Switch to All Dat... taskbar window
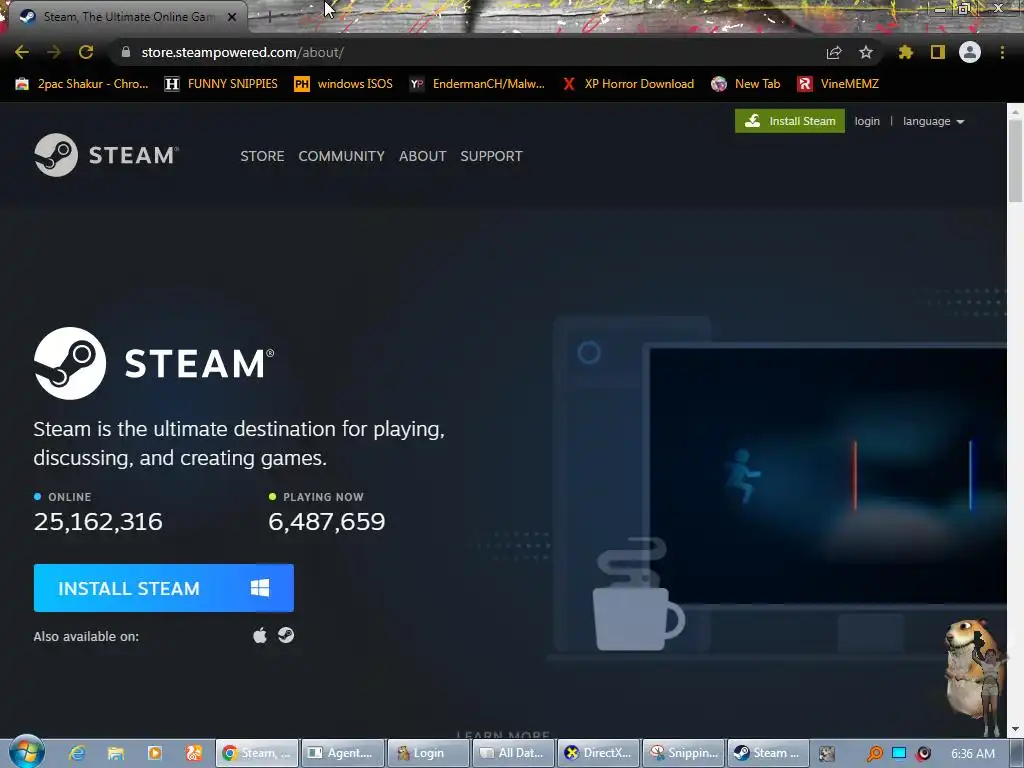This screenshot has height=768, width=1024. coord(513,753)
